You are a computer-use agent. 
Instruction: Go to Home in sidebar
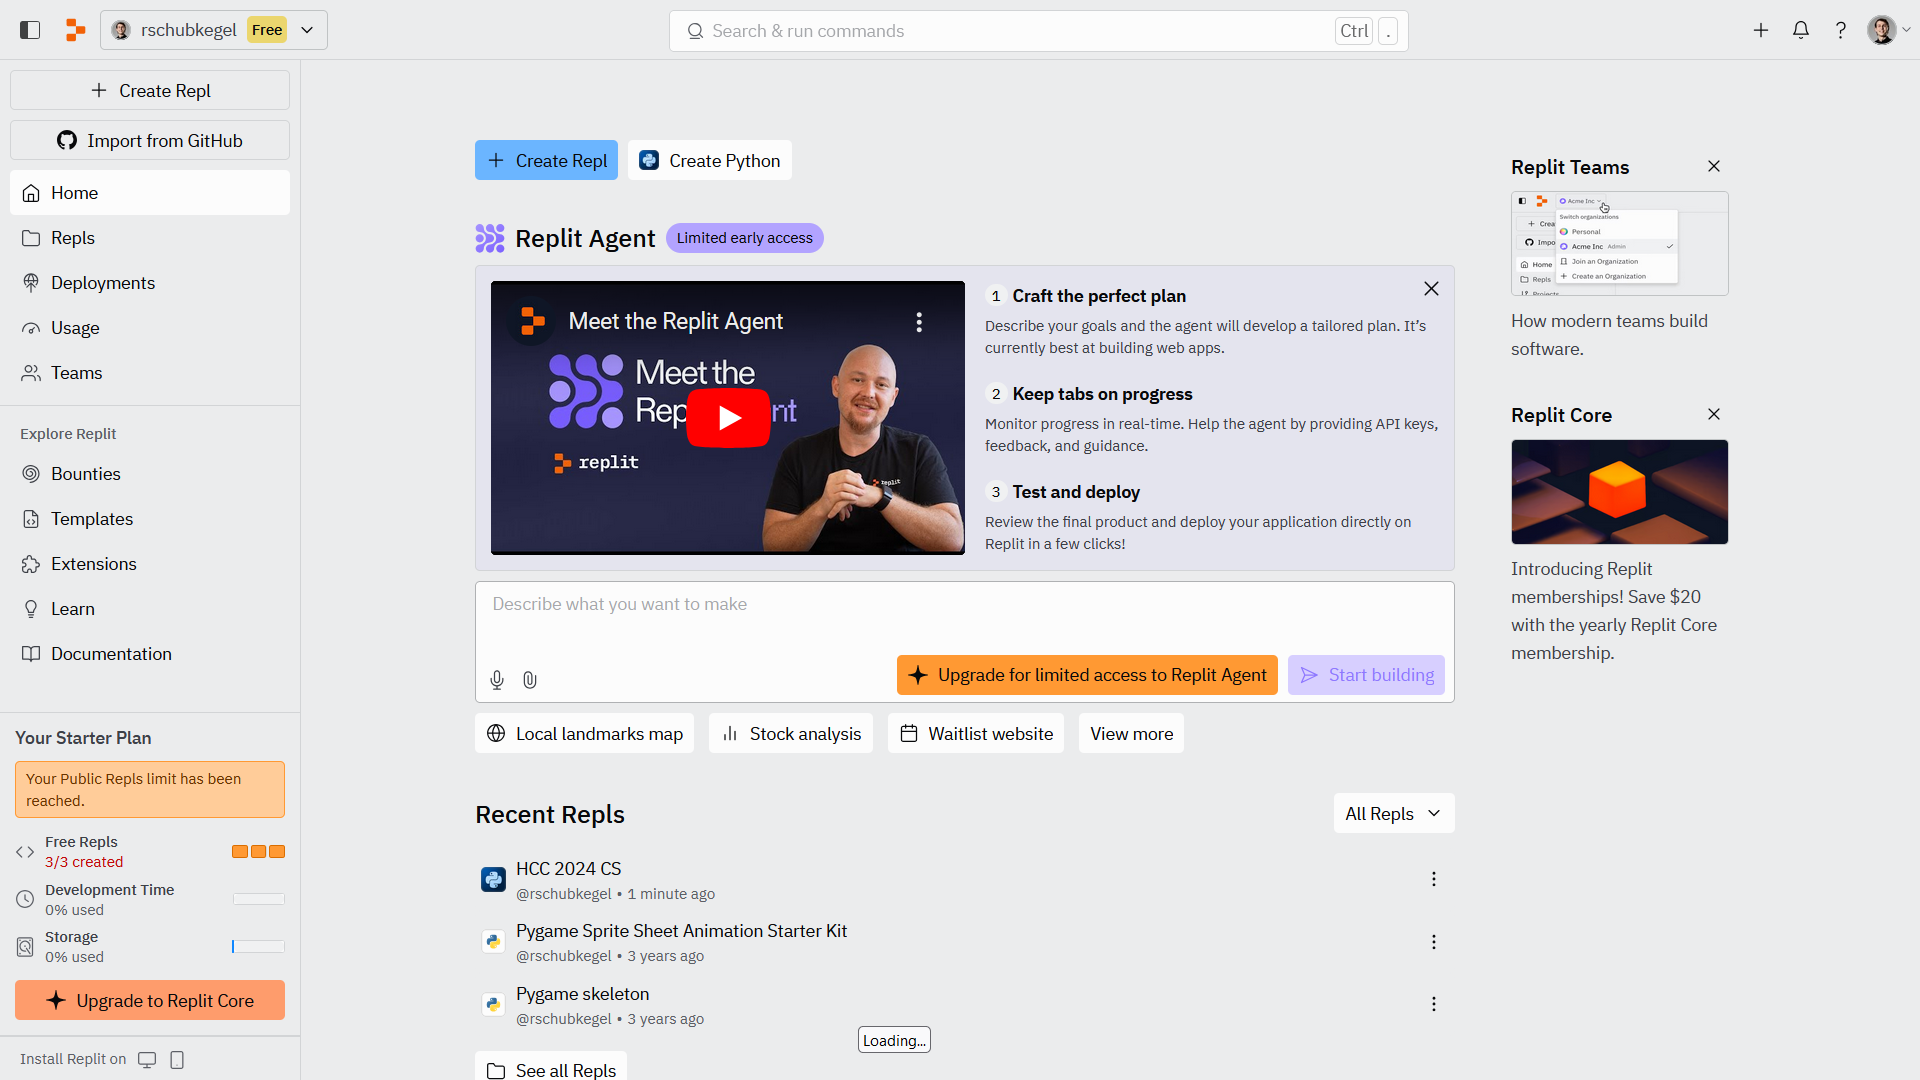[x=150, y=192]
